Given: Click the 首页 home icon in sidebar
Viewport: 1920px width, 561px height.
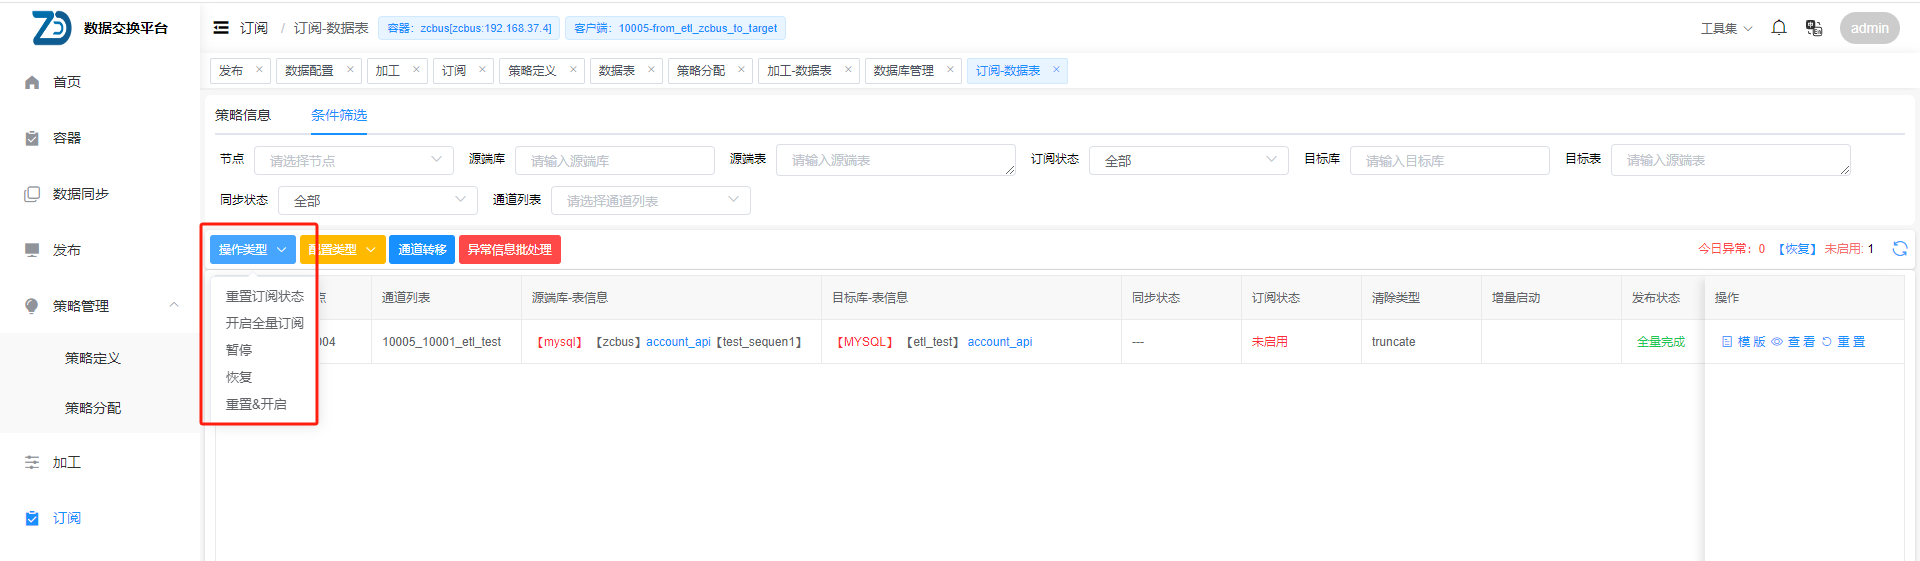Looking at the screenshot, I should 32,82.
